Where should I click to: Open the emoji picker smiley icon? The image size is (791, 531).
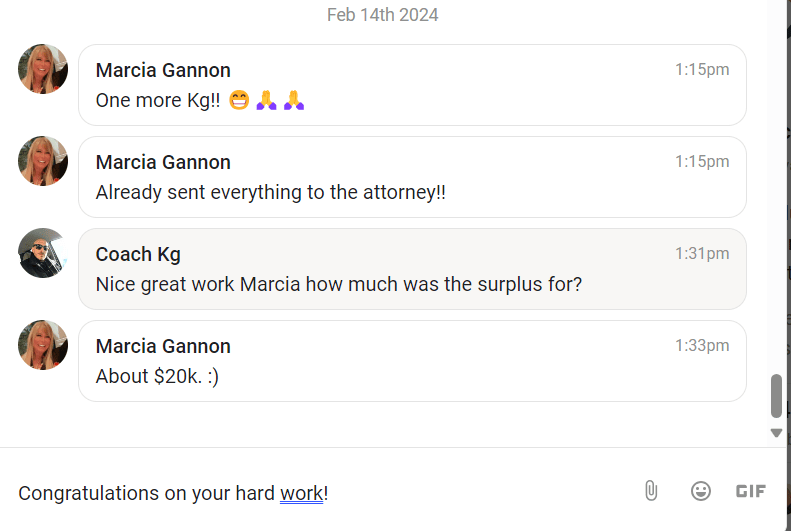[x=701, y=491]
